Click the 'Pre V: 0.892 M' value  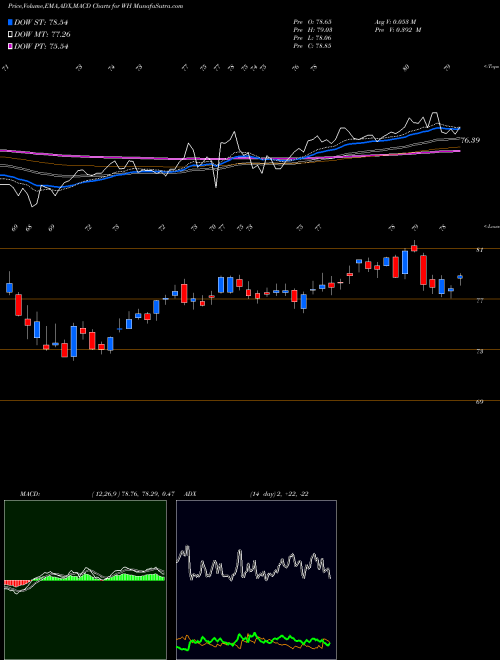tap(397, 30)
